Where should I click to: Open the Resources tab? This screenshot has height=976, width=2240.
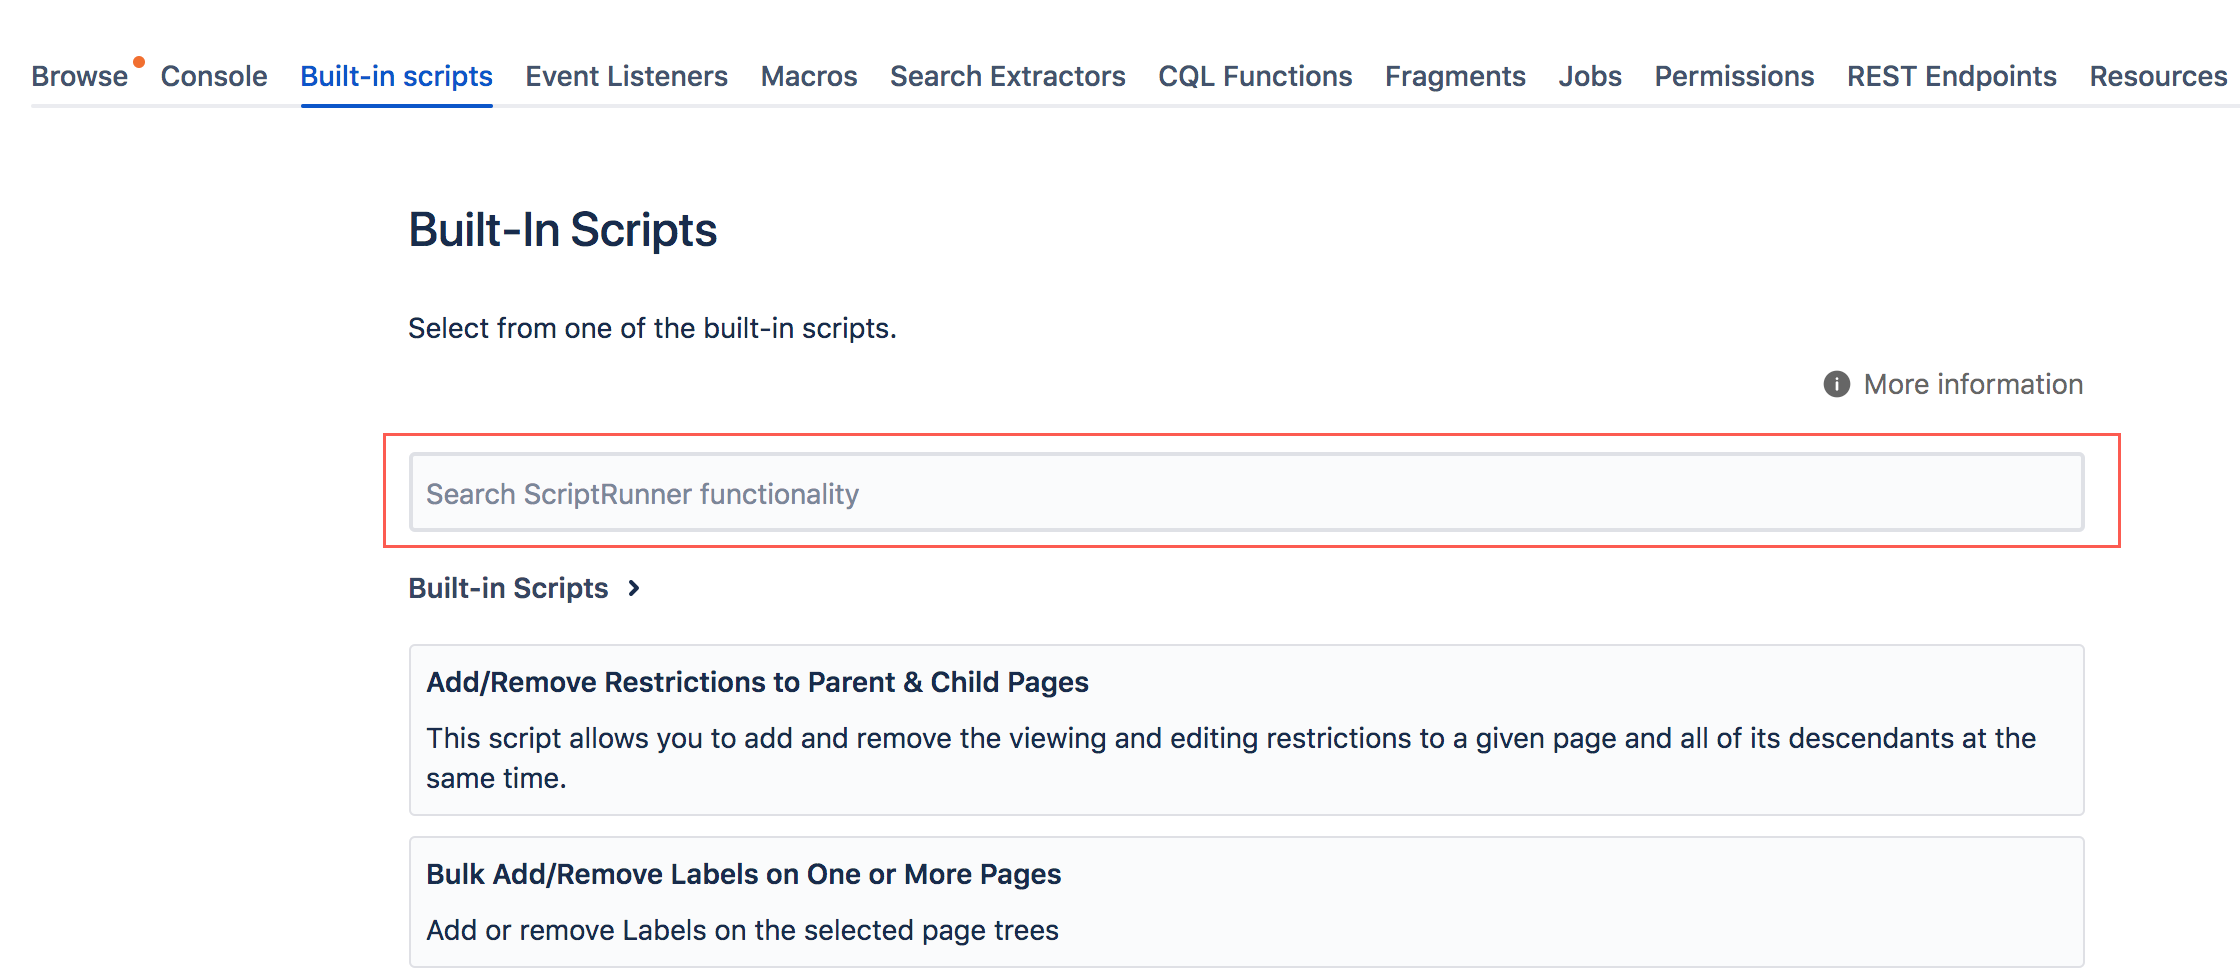(x=2158, y=76)
